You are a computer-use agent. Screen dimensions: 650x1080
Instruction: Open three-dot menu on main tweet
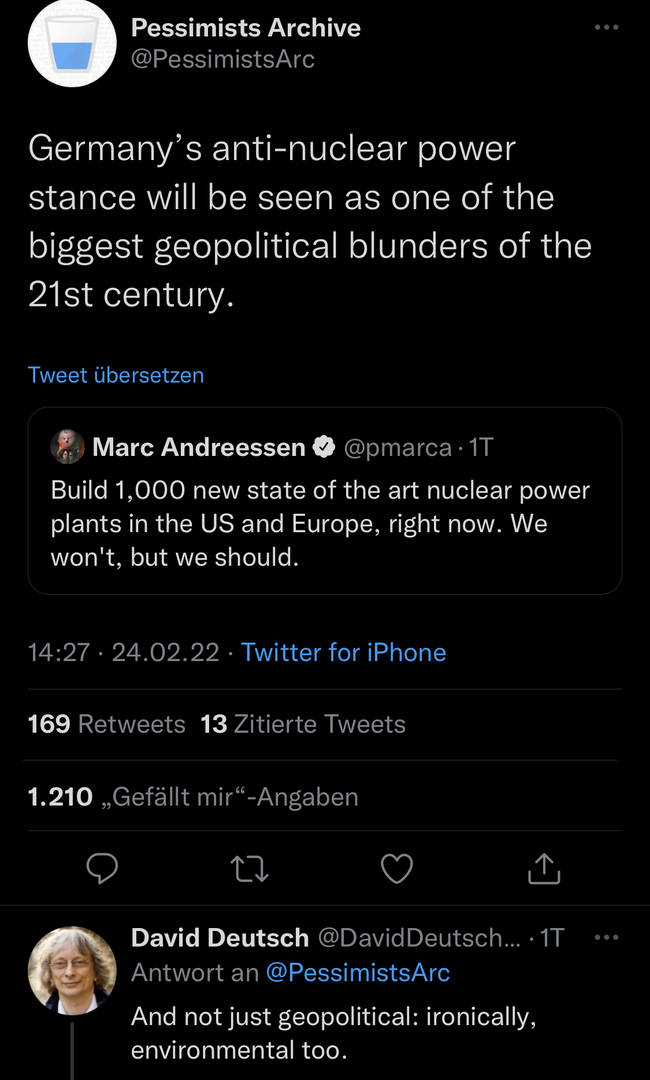point(606,27)
